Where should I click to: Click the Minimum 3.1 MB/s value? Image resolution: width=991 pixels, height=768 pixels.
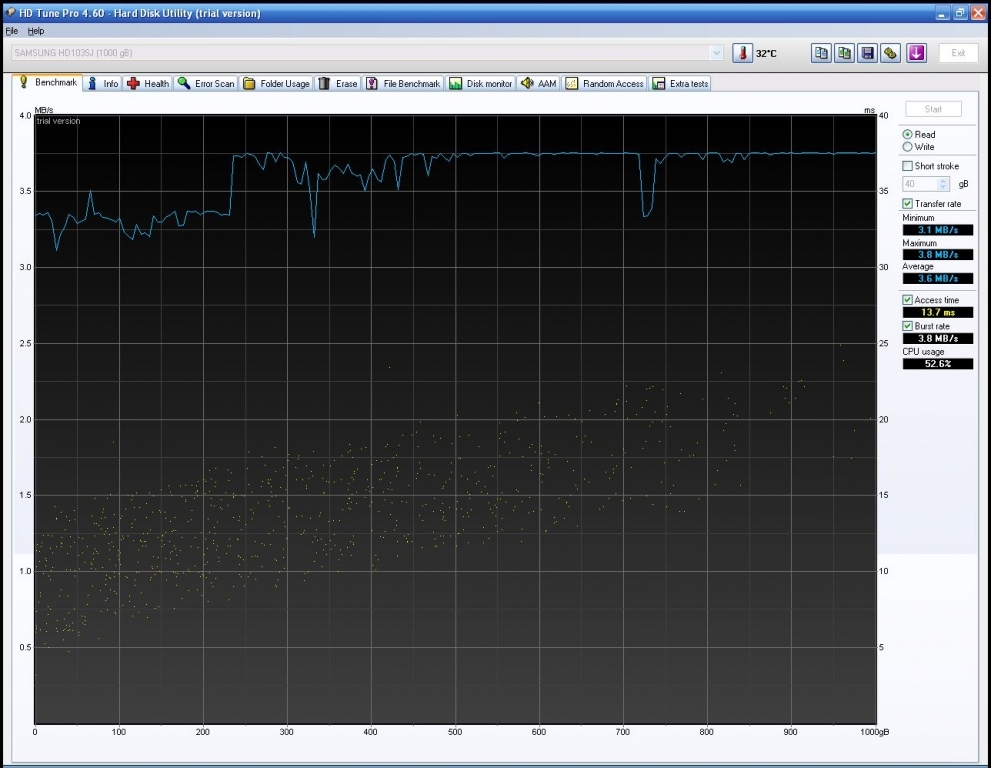coord(938,230)
